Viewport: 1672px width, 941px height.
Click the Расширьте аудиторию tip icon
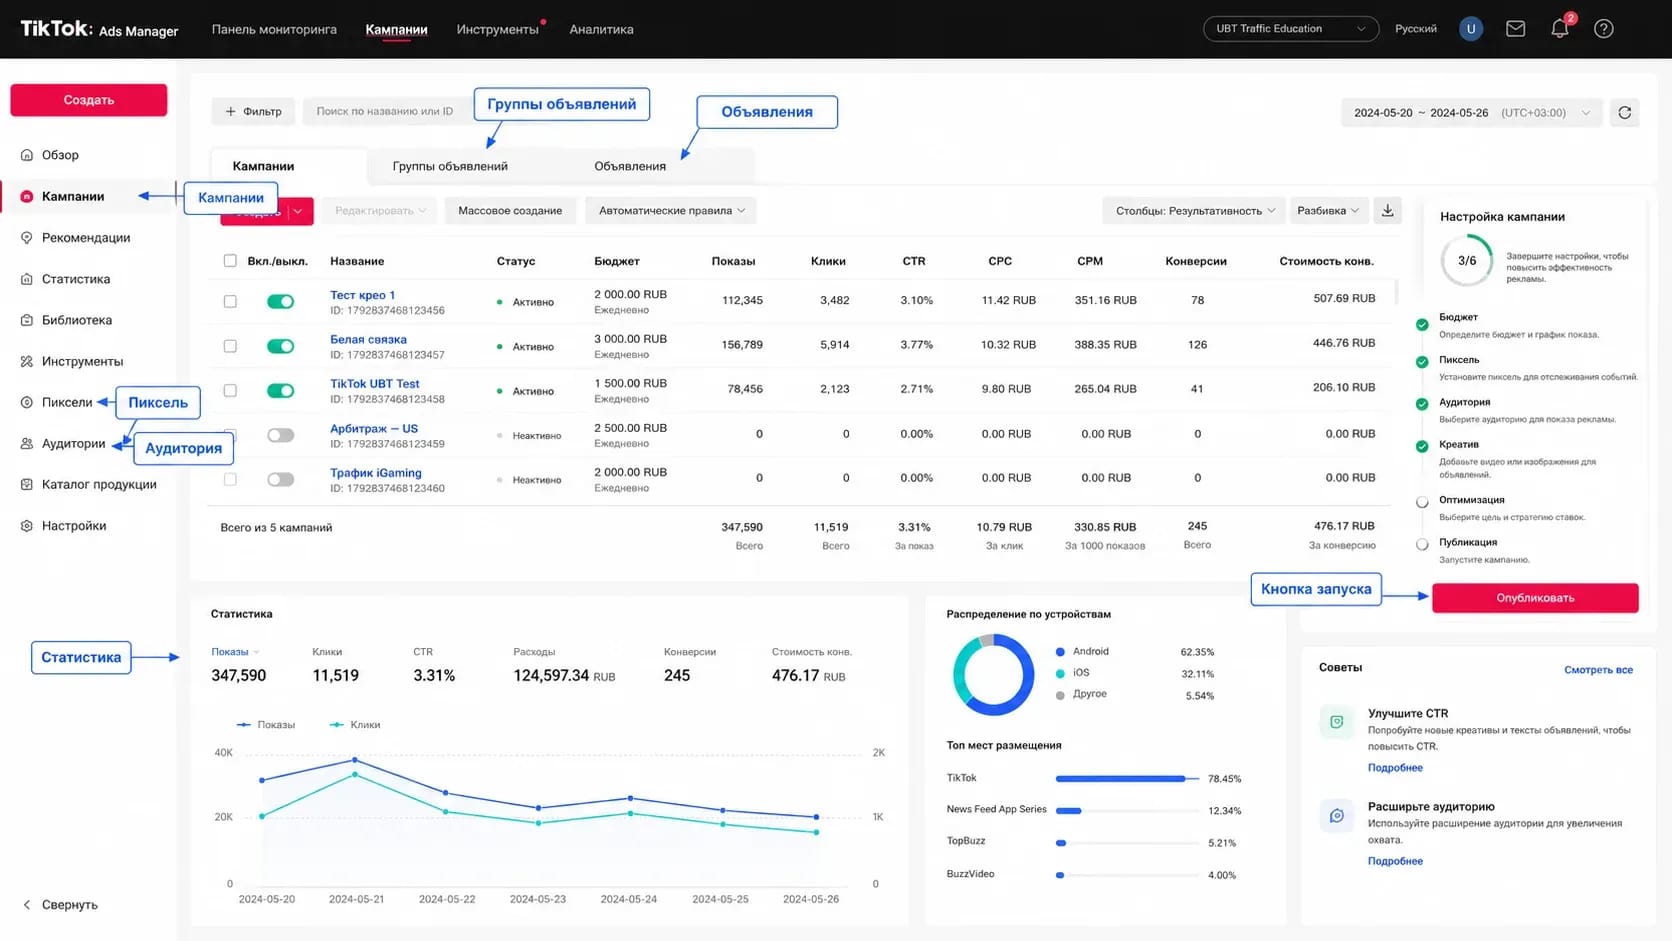click(x=1337, y=816)
